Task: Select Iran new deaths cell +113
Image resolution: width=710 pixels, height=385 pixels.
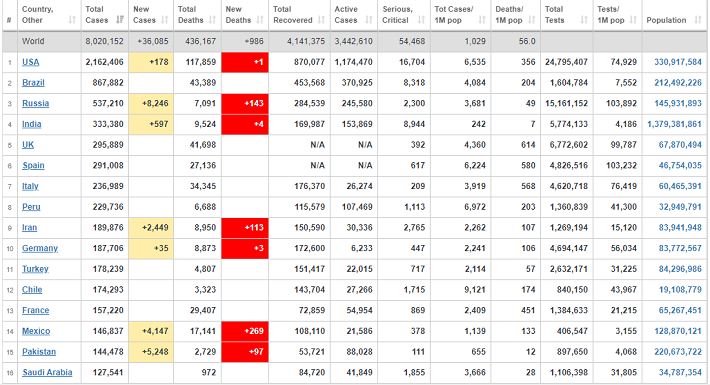Action: coord(245,227)
